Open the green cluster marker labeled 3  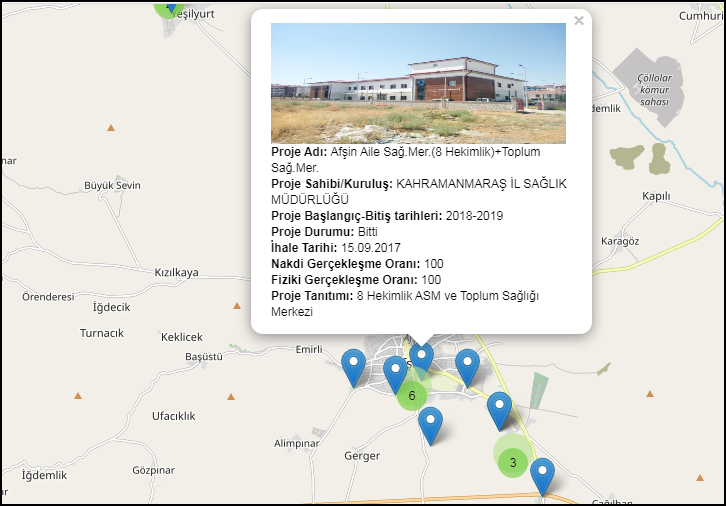point(513,462)
